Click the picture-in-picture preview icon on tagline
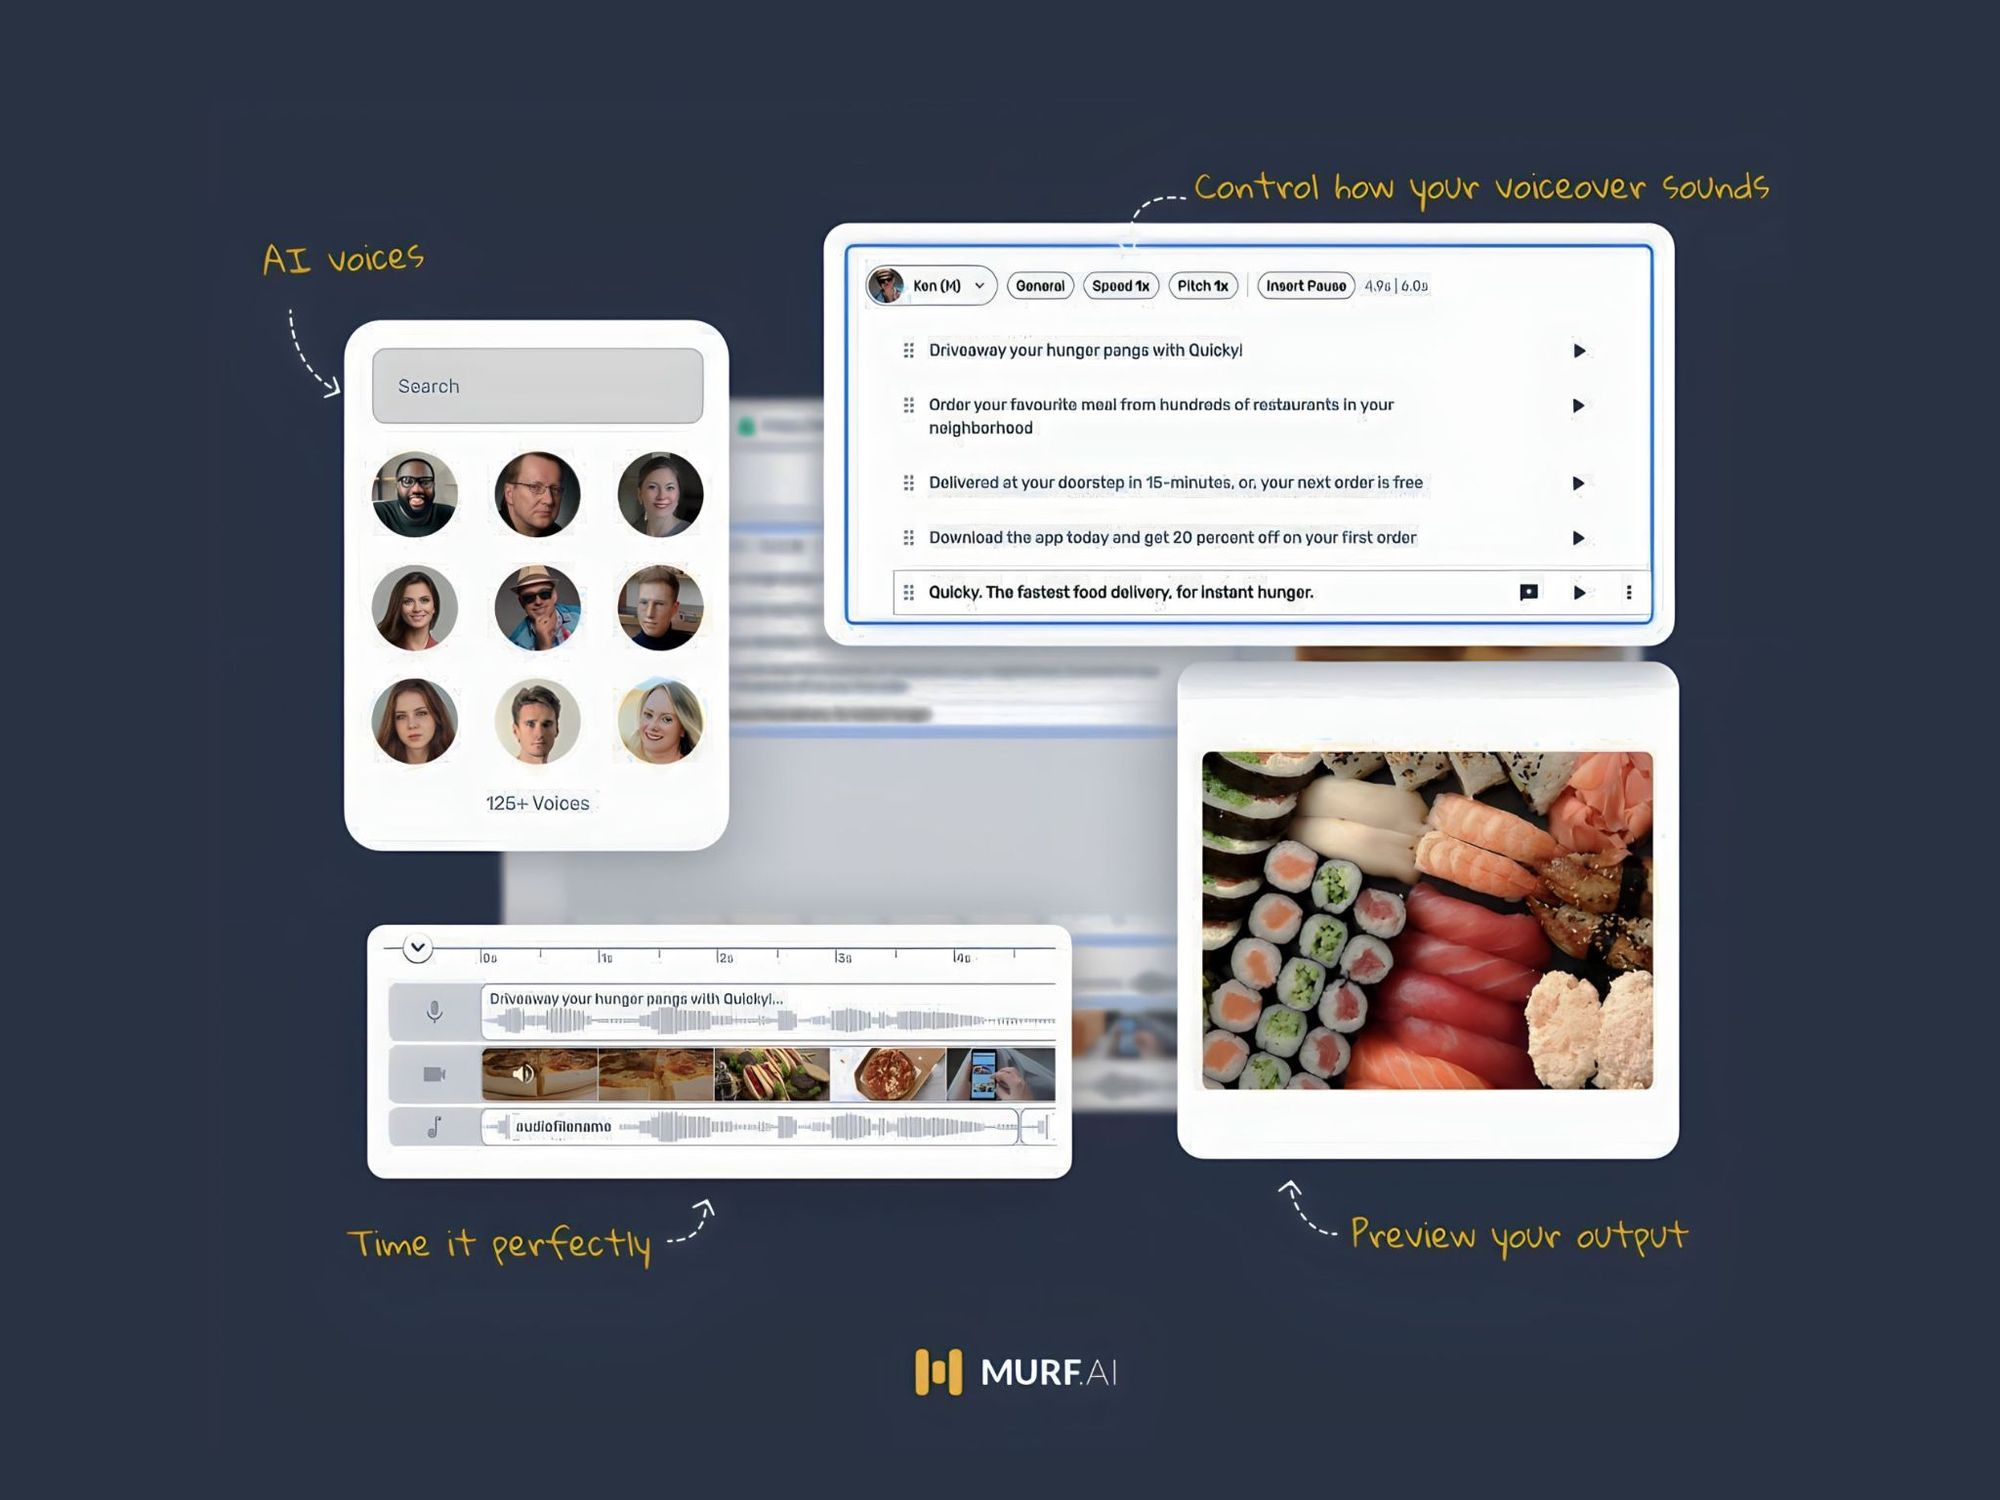This screenshot has height=1500, width=2000. 1526,592
